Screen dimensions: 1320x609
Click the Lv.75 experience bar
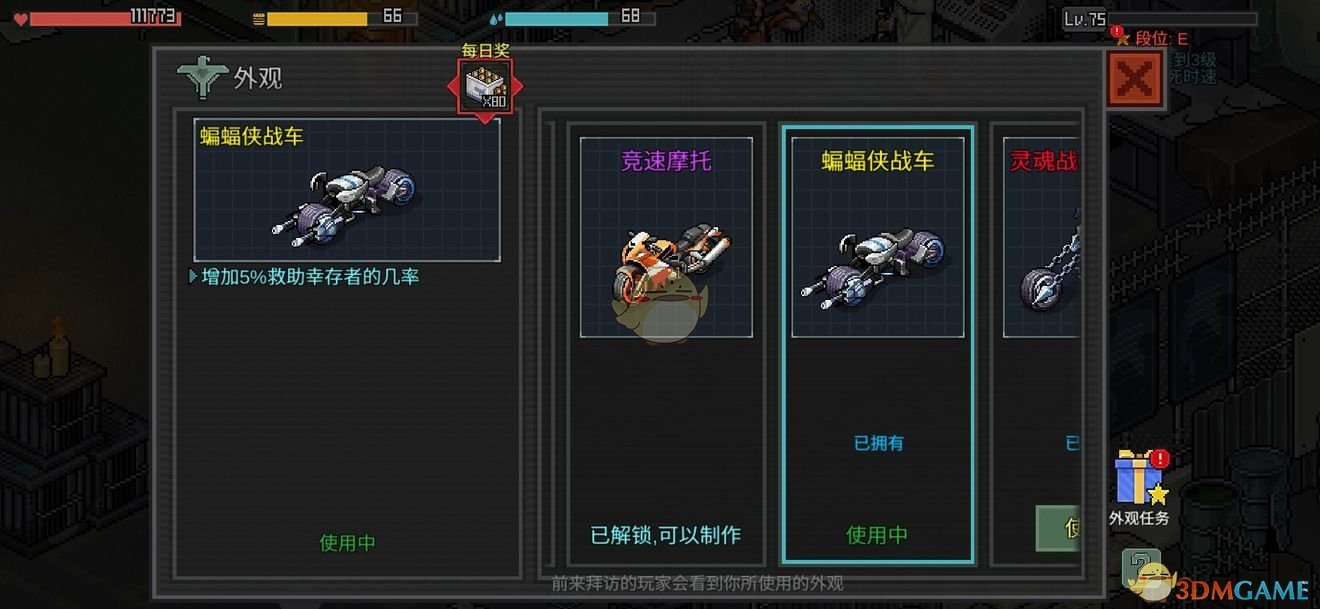point(1160,18)
